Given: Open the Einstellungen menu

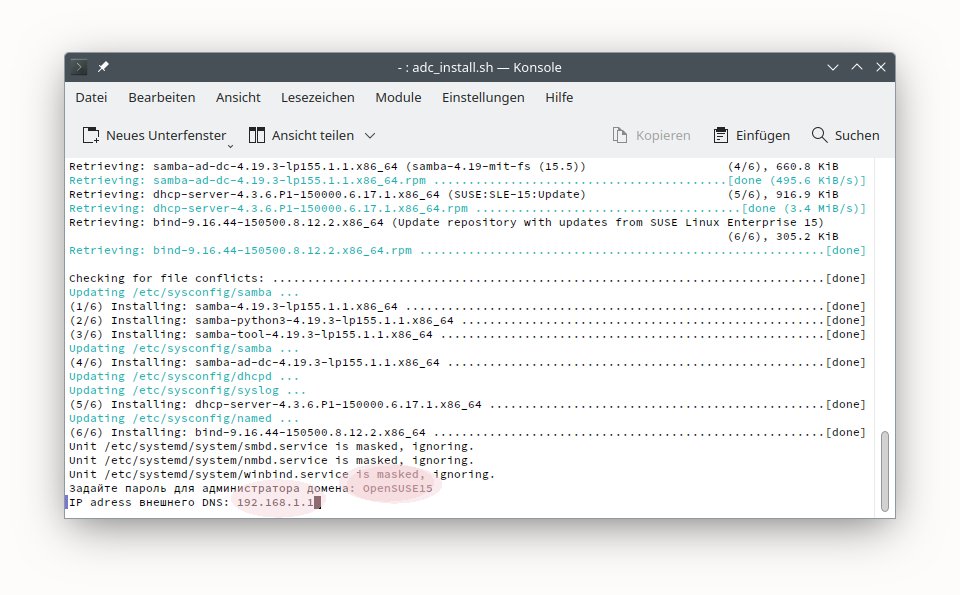Looking at the screenshot, I should (483, 97).
